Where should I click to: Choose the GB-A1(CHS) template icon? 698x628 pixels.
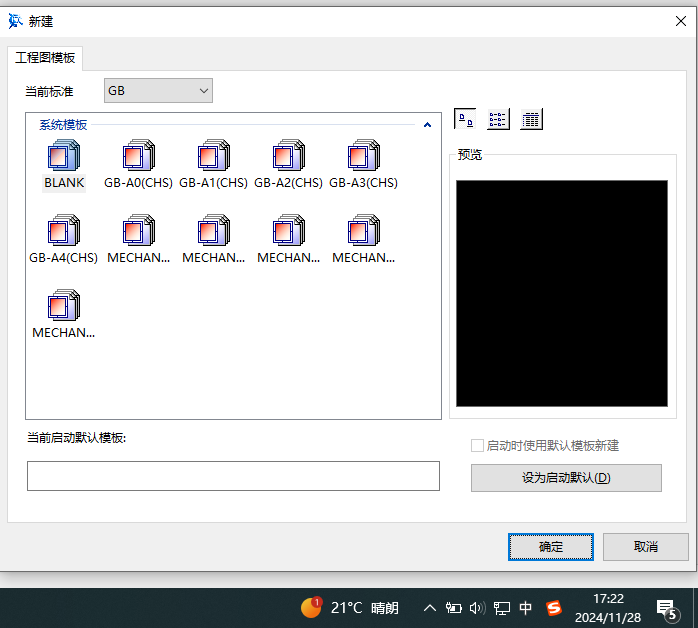(214, 155)
